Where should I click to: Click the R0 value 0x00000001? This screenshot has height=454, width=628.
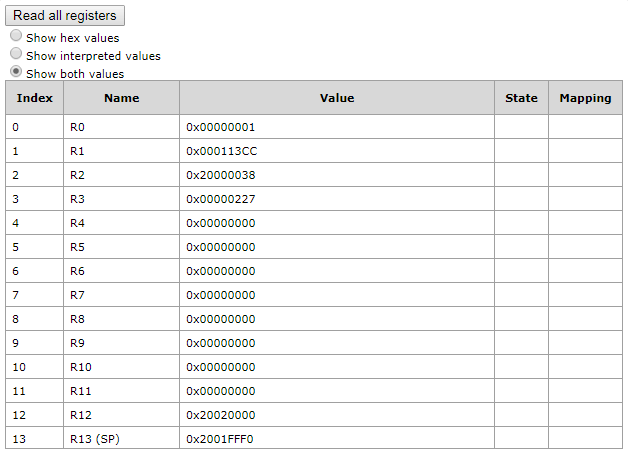[221, 127]
